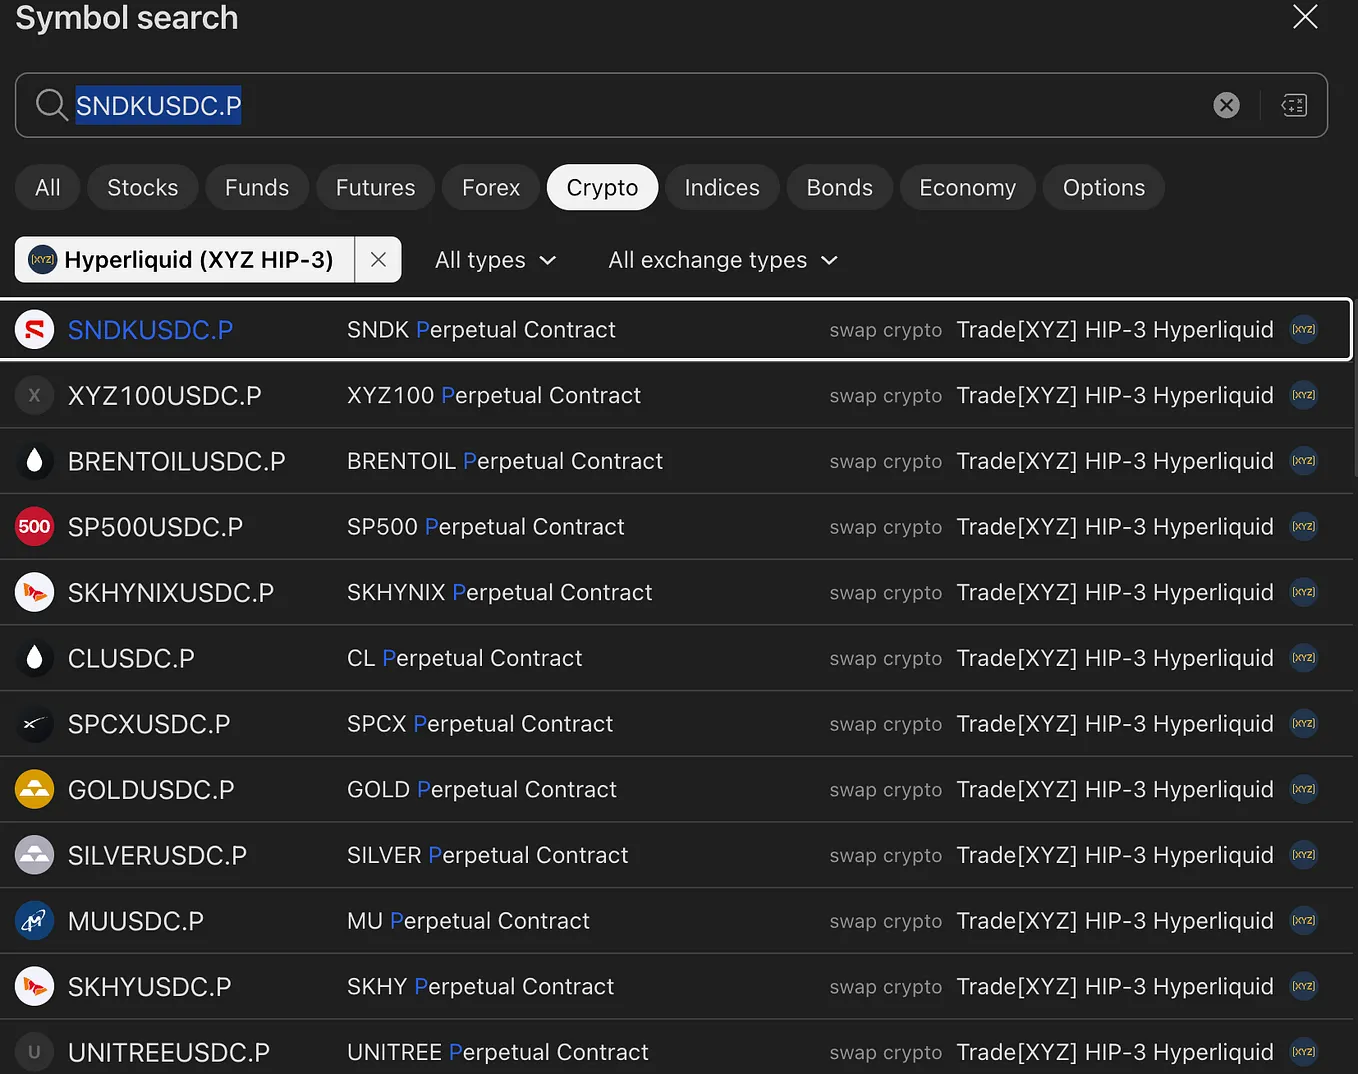1358x1074 pixels.
Task: Click the SNDK red S logo icon
Action: pos(34,330)
